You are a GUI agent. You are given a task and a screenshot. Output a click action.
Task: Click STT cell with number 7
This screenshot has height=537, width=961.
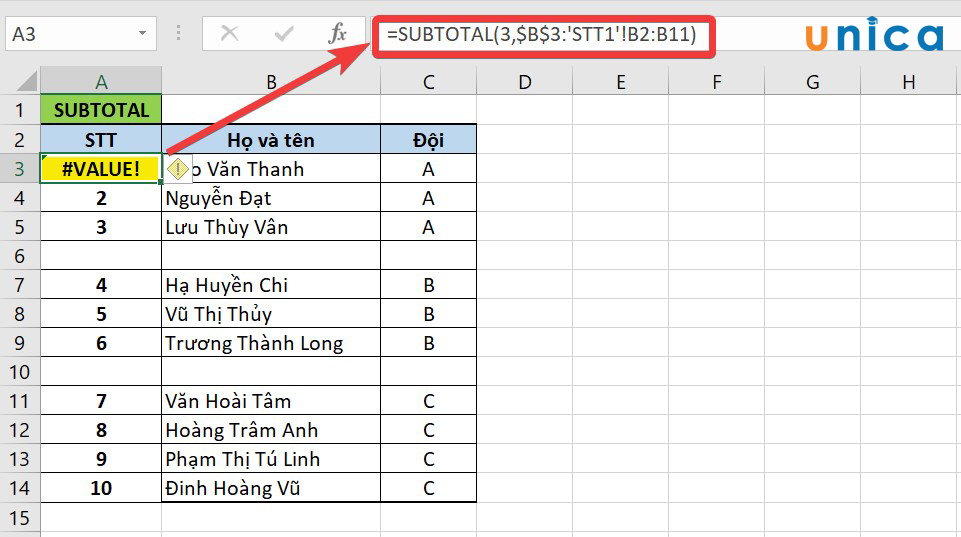point(101,401)
